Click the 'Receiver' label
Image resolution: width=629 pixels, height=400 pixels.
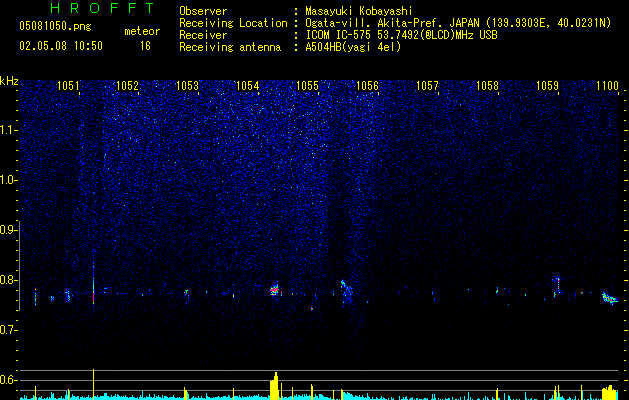[203, 35]
